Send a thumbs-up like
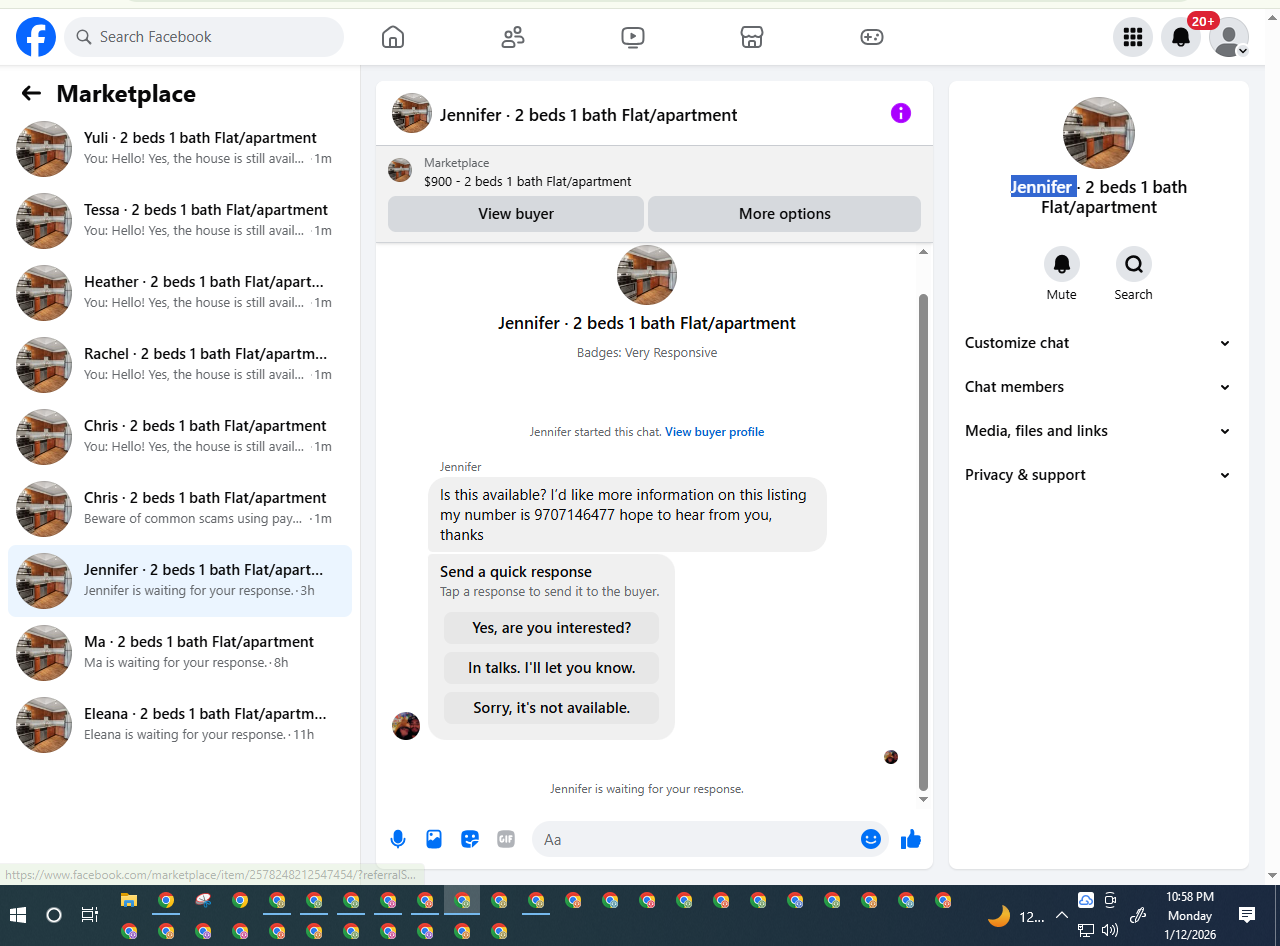The image size is (1280, 946). pyautogui.click(x=910, y=839)
